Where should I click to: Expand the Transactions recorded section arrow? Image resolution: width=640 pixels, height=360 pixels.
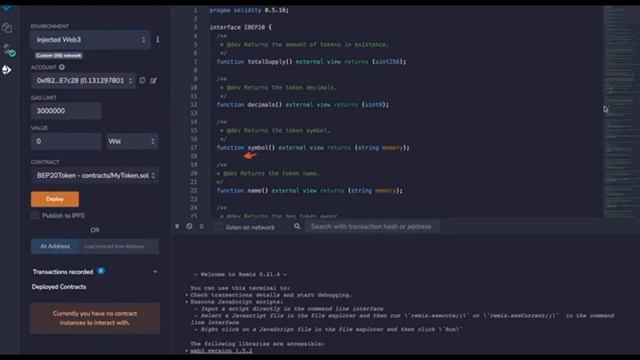[x=155, y=271]
